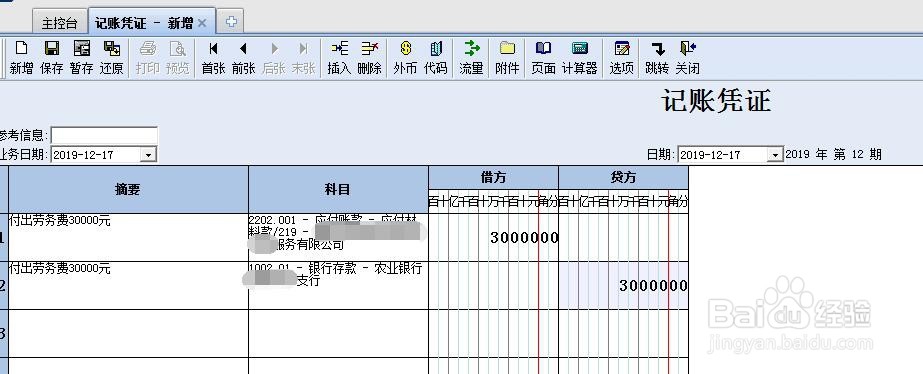
Task: Click the 摘要 column header
Action: tap(128, 189)
